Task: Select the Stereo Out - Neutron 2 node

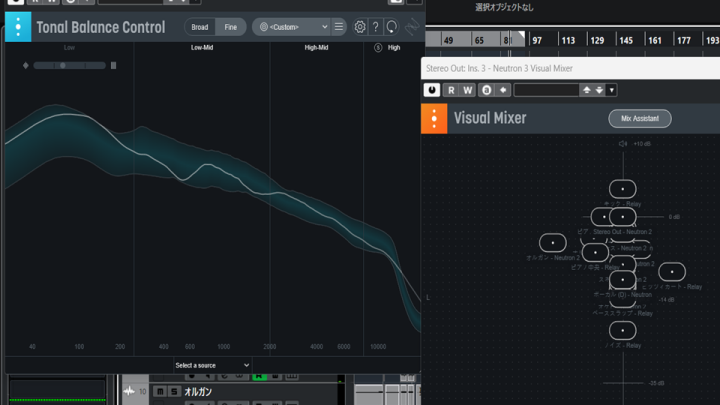Action: point(623,217)
